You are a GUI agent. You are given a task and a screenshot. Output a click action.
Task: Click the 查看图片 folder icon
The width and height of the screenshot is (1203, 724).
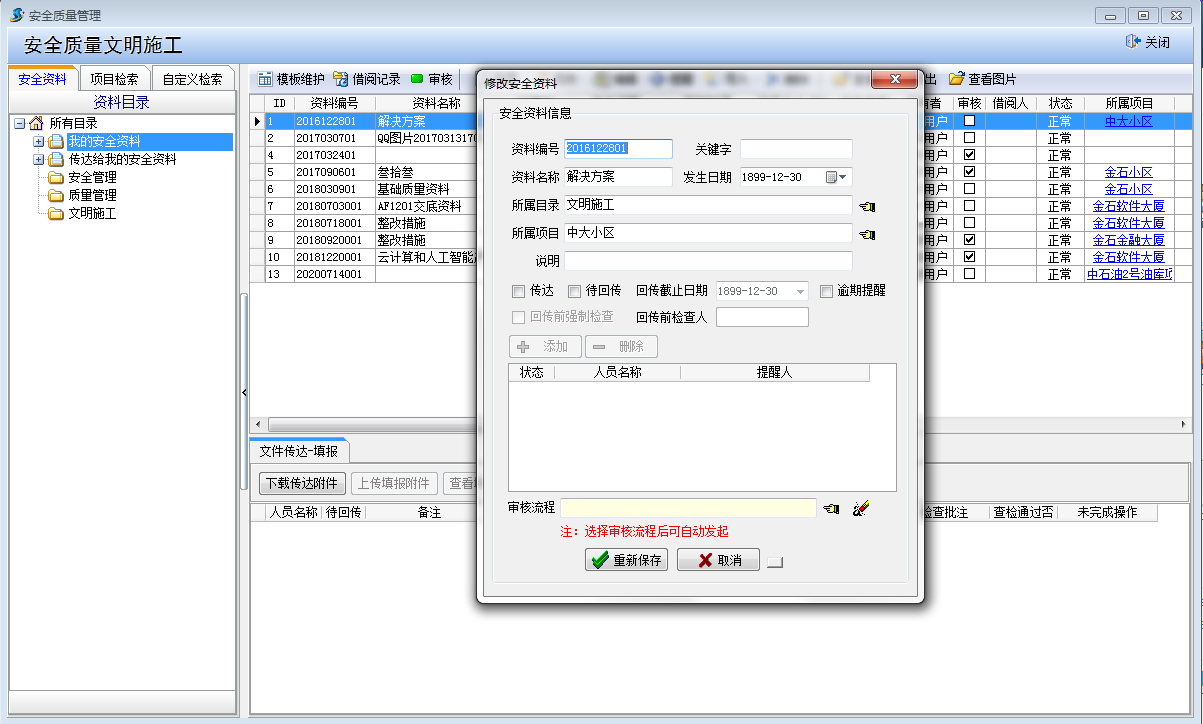click(957, 79)
